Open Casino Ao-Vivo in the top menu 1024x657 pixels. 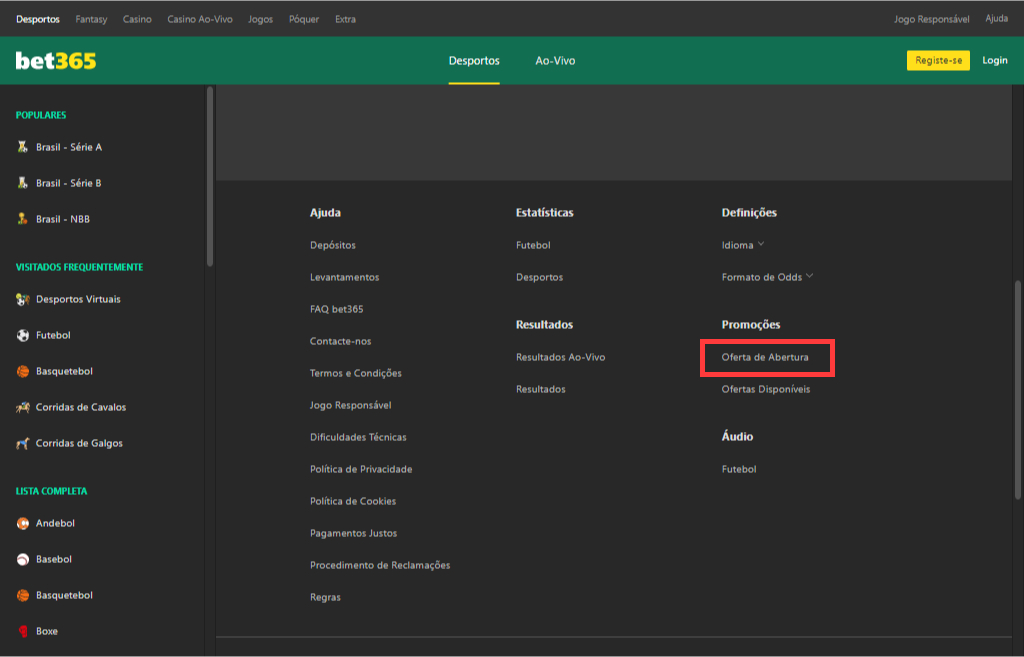(200, 19)
